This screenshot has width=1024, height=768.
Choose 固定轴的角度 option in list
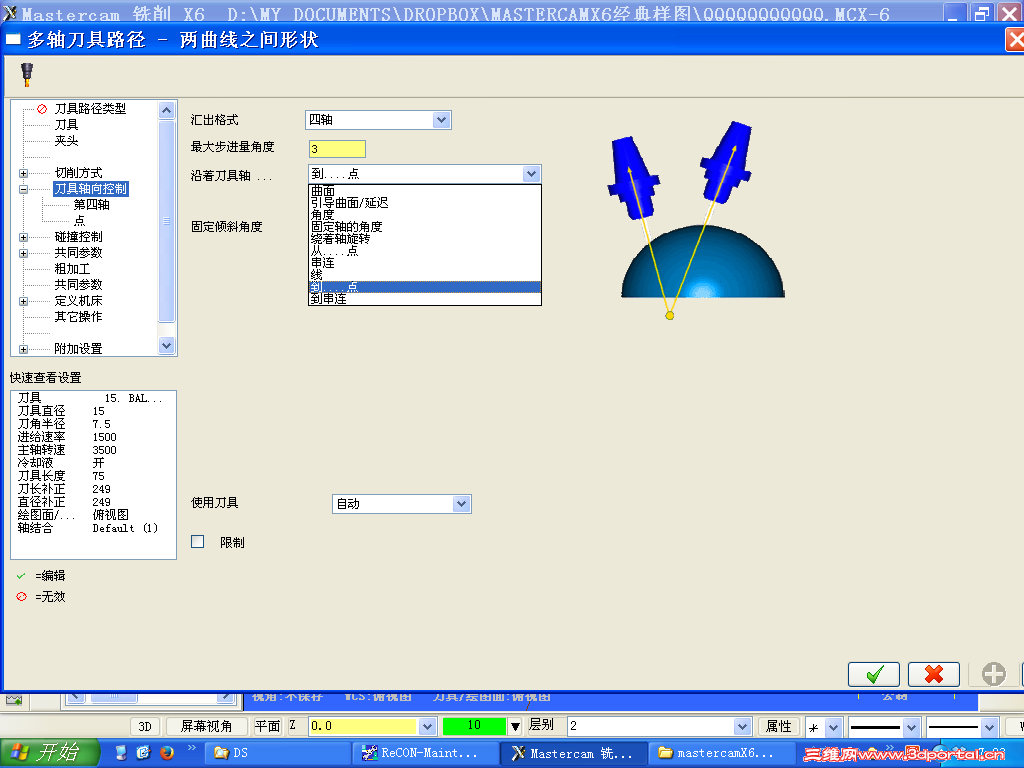point(424,227)
